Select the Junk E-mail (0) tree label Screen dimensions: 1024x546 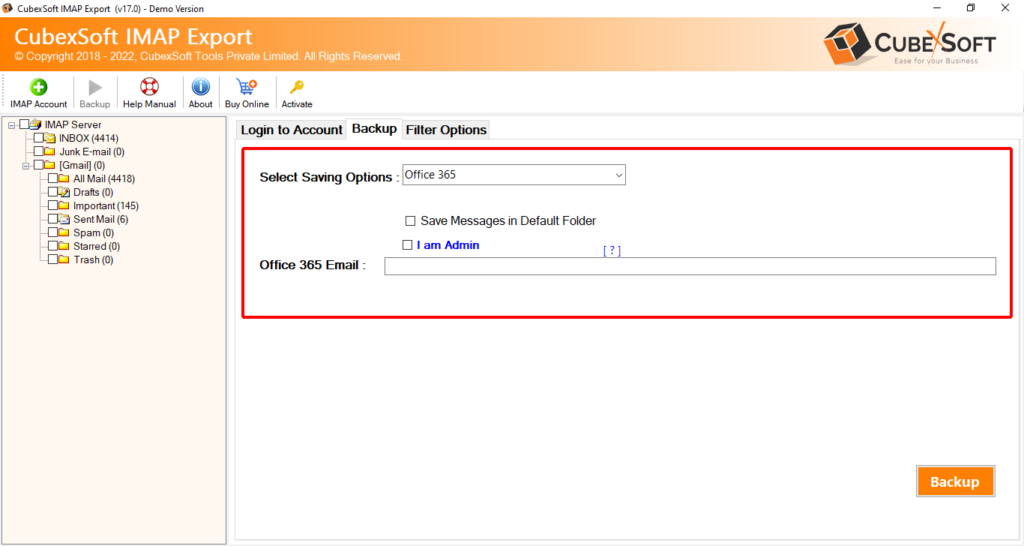[x=92, y=152]
